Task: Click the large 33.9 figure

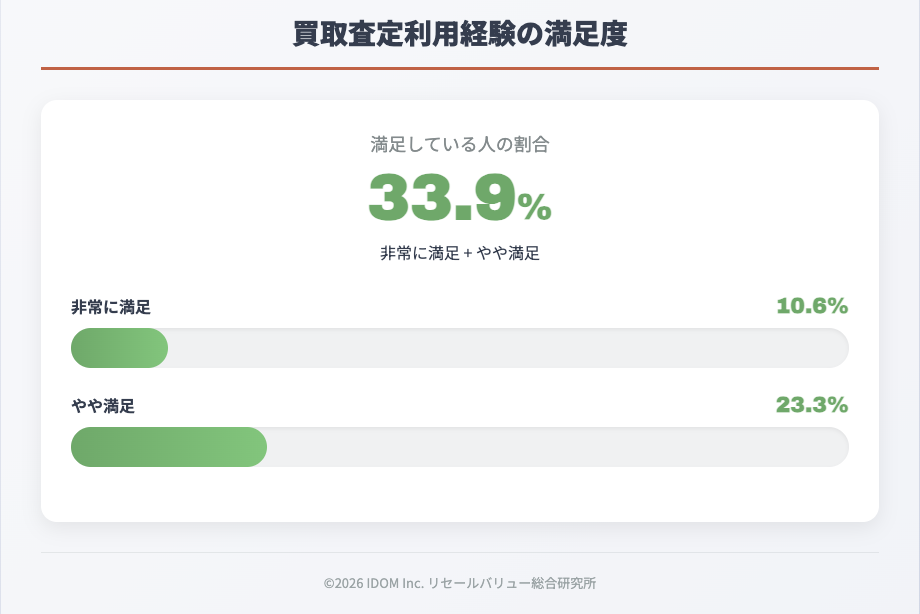Action: pos(442,197)
